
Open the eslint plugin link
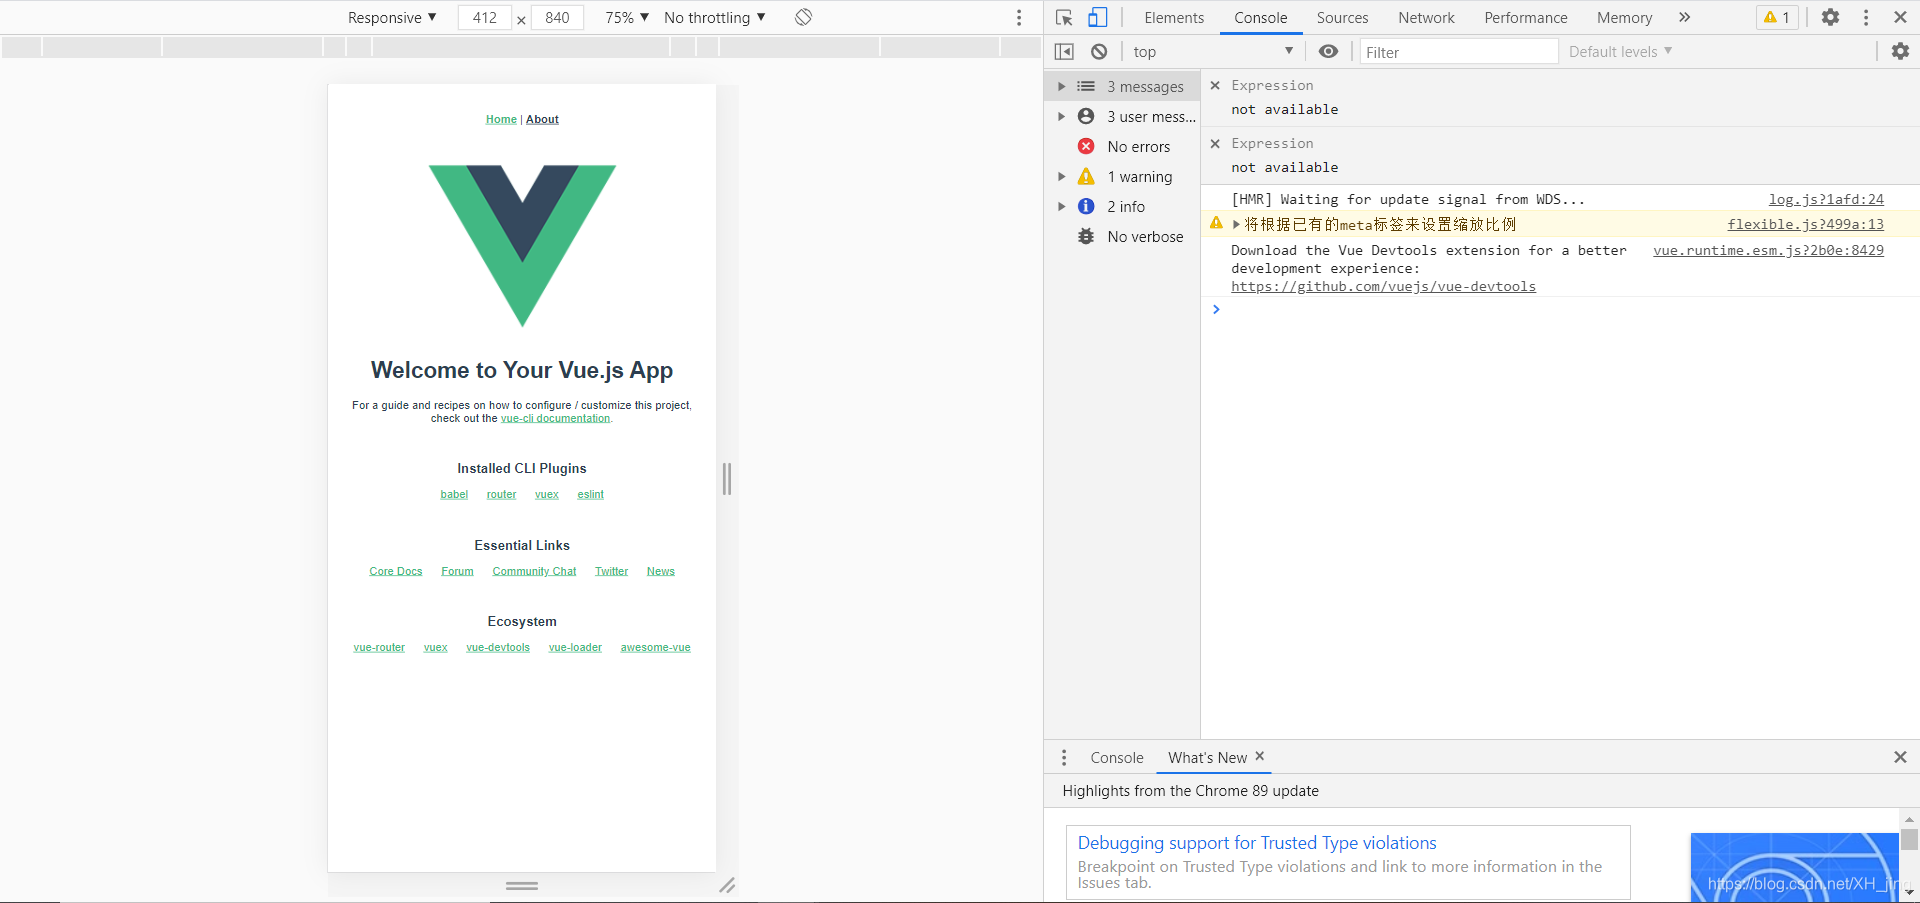(590, 495)
